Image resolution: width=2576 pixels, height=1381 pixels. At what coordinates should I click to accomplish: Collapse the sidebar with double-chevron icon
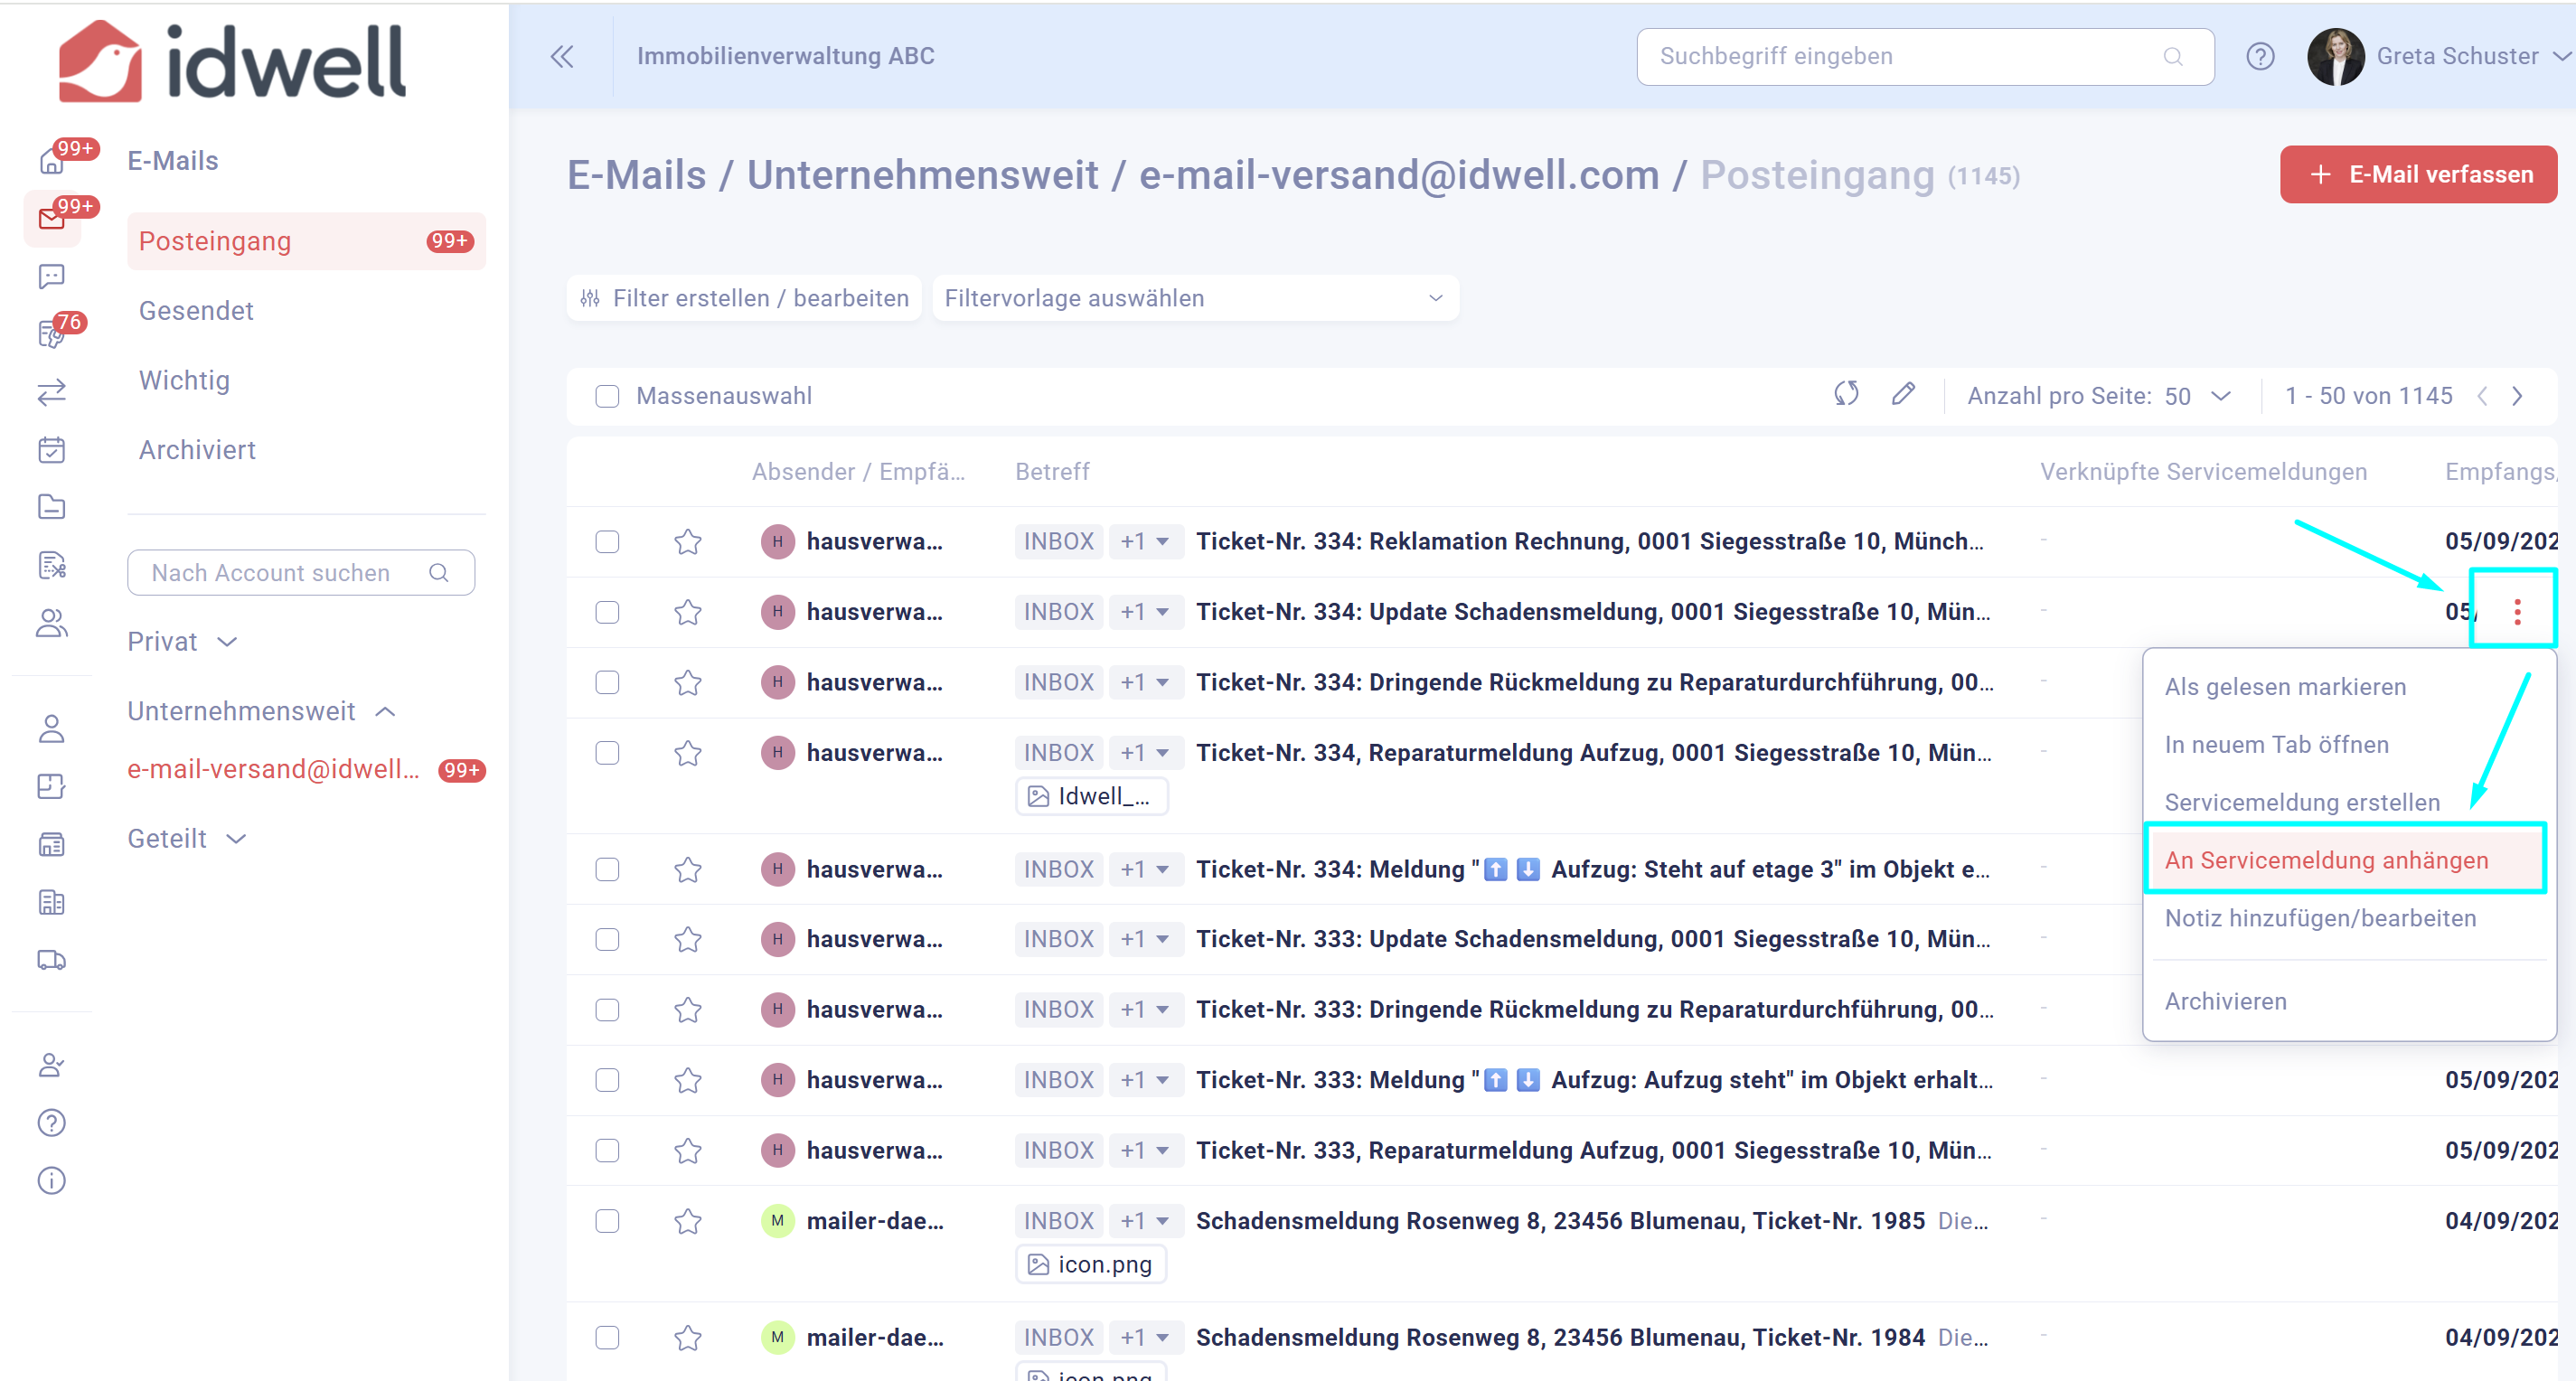point(562,56)
